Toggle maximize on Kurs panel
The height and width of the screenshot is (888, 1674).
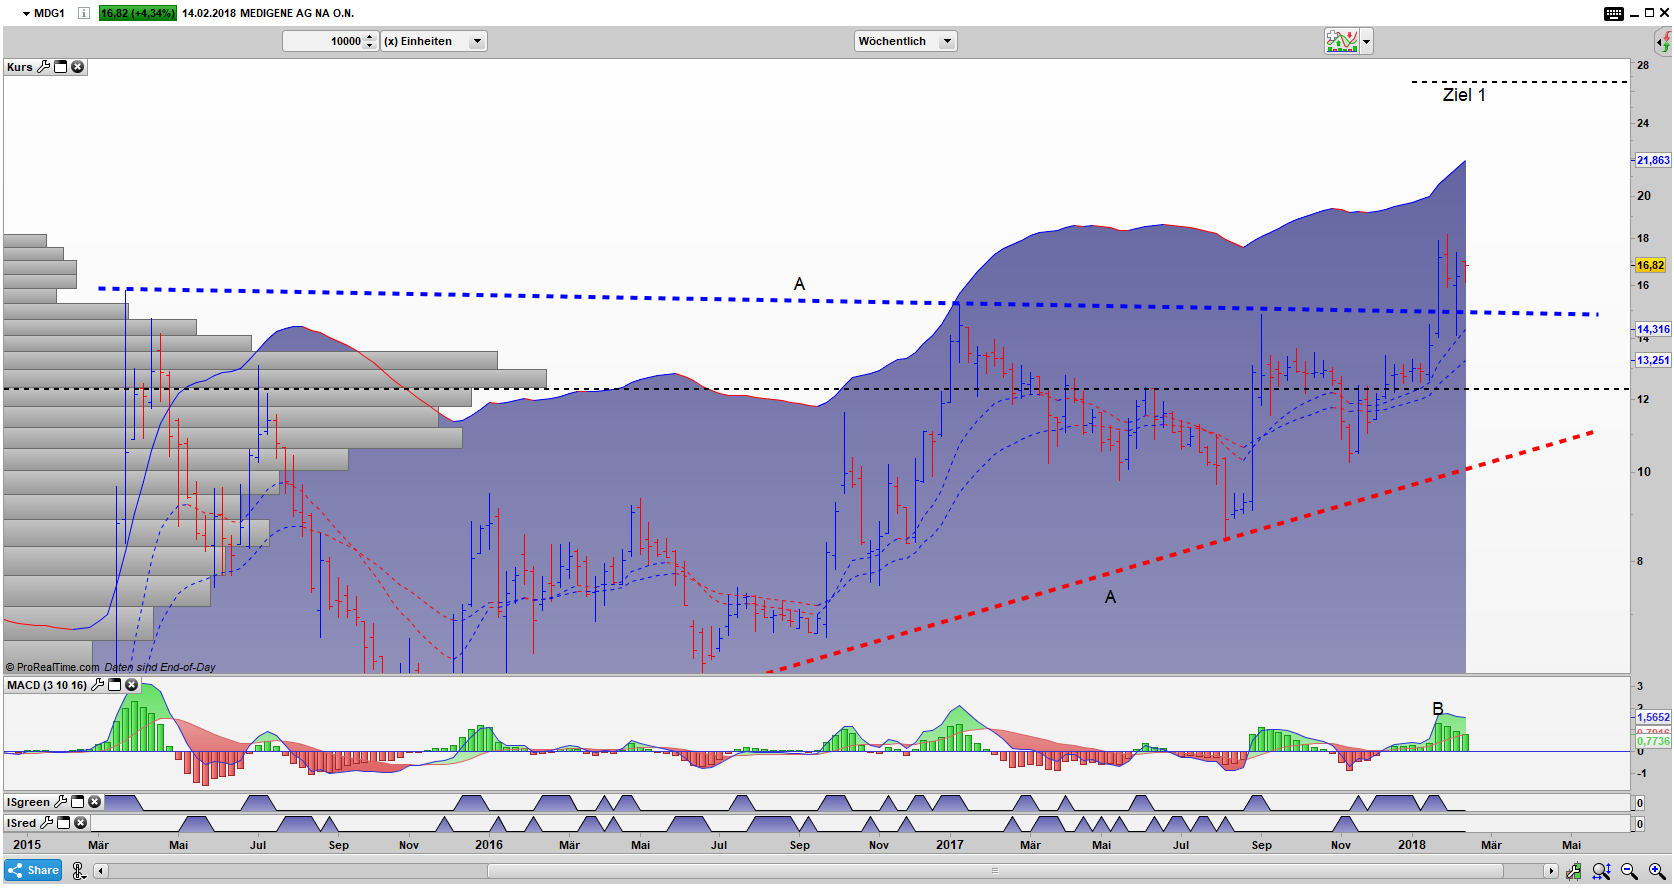pos(61,67)
